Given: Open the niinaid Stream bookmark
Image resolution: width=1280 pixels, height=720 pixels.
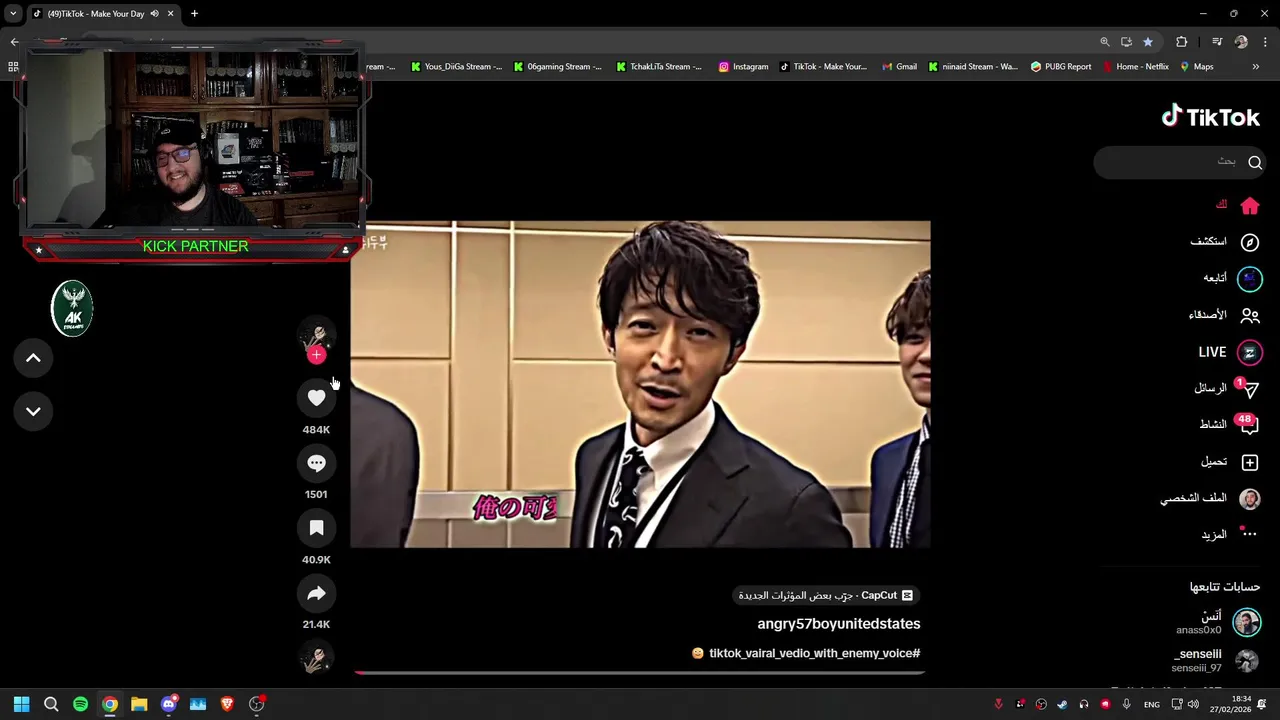Looking at the screenshot, I should [x=973, y=67].
